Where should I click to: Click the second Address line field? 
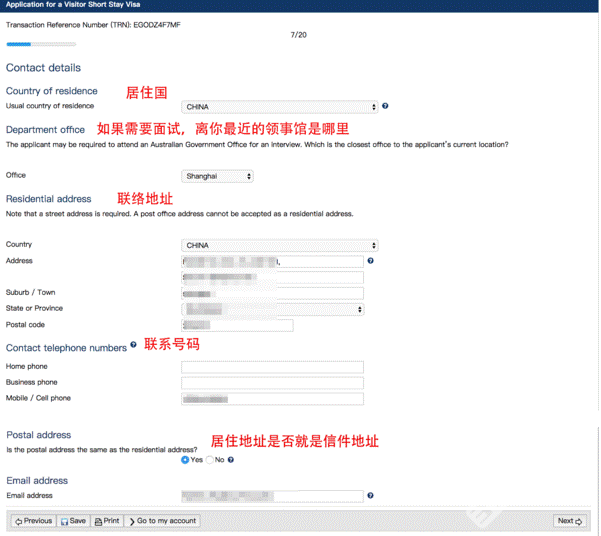[x=273, y=278]
